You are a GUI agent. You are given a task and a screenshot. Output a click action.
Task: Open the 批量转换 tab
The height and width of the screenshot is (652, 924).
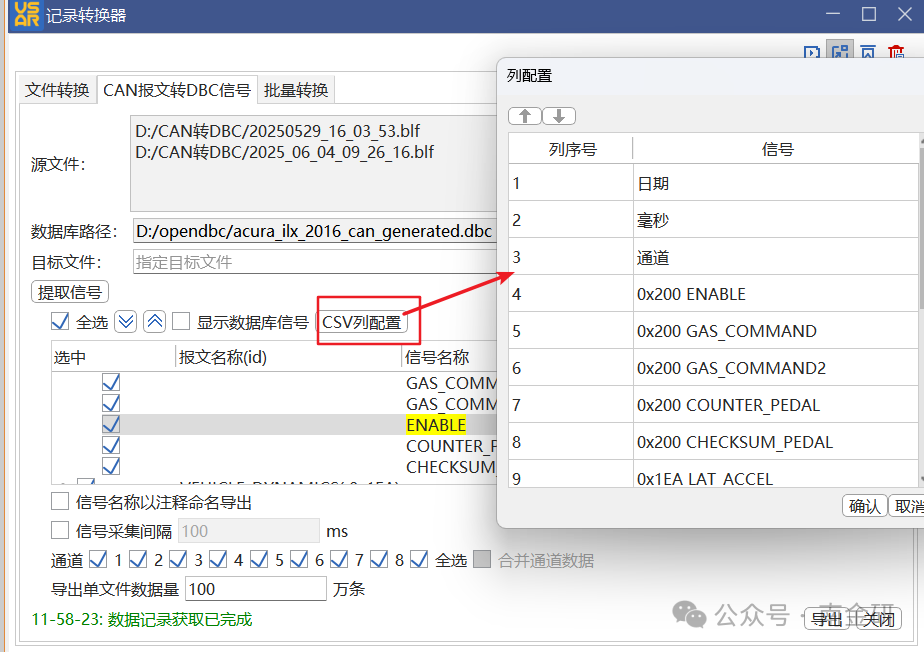pyautogui.click(x=296, y=90)
